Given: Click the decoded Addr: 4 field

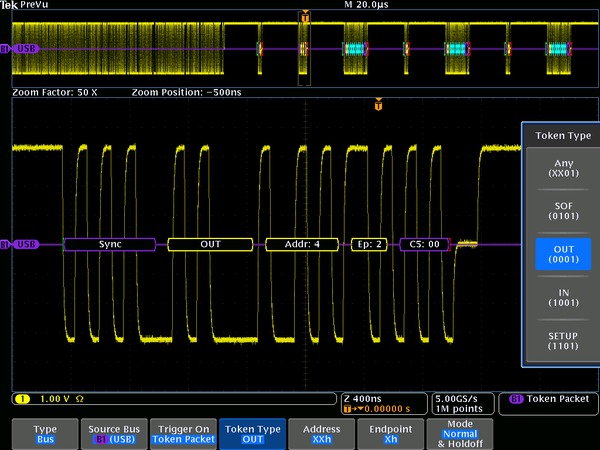Looking at the screenshot, I should click(x=301, y=244).
